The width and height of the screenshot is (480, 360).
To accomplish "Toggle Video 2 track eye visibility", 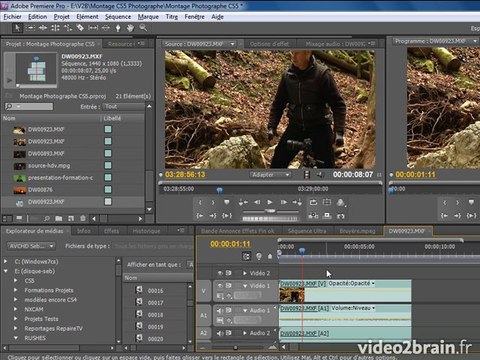I will tap(220, 273).
